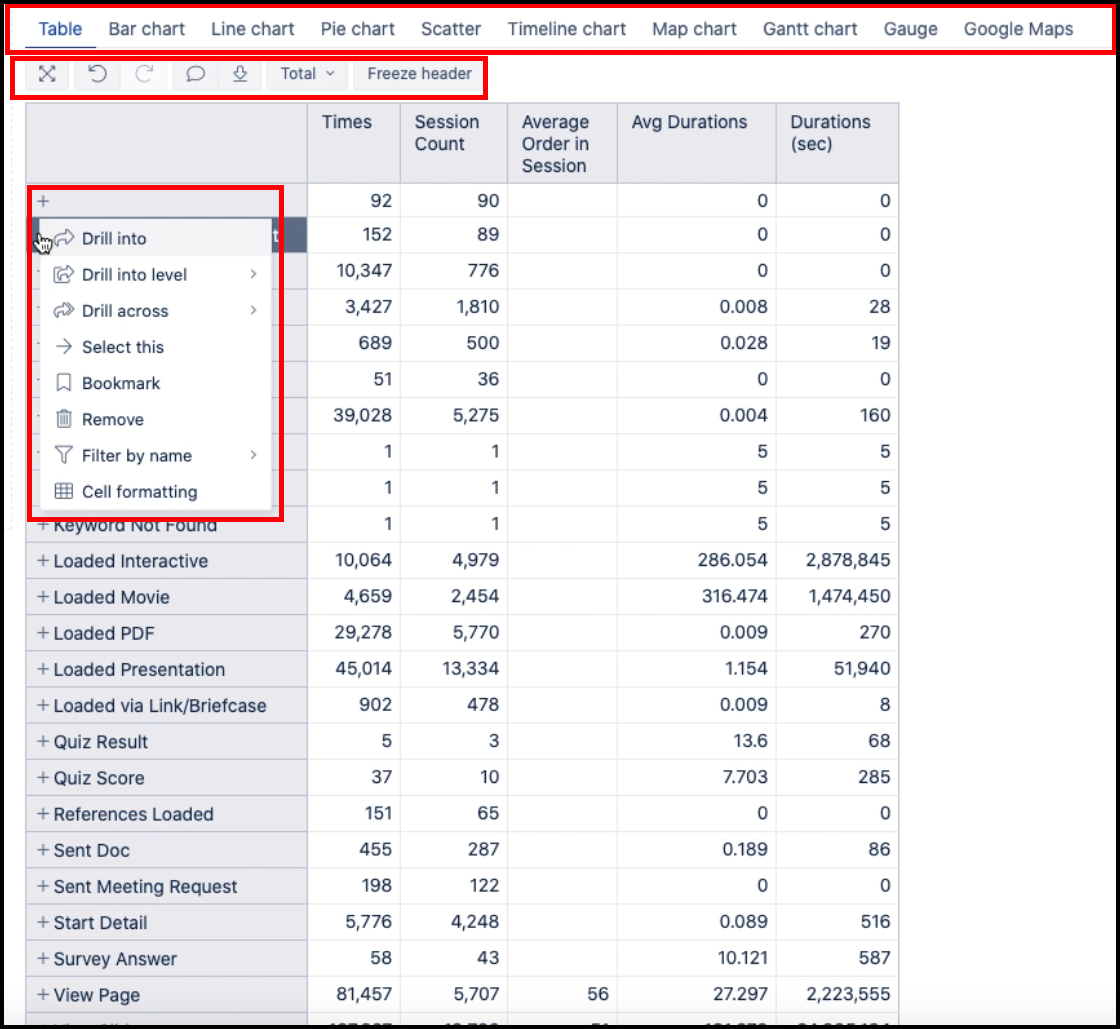
Task: Remove the row via trash menu item
Action: pos(112,419)
